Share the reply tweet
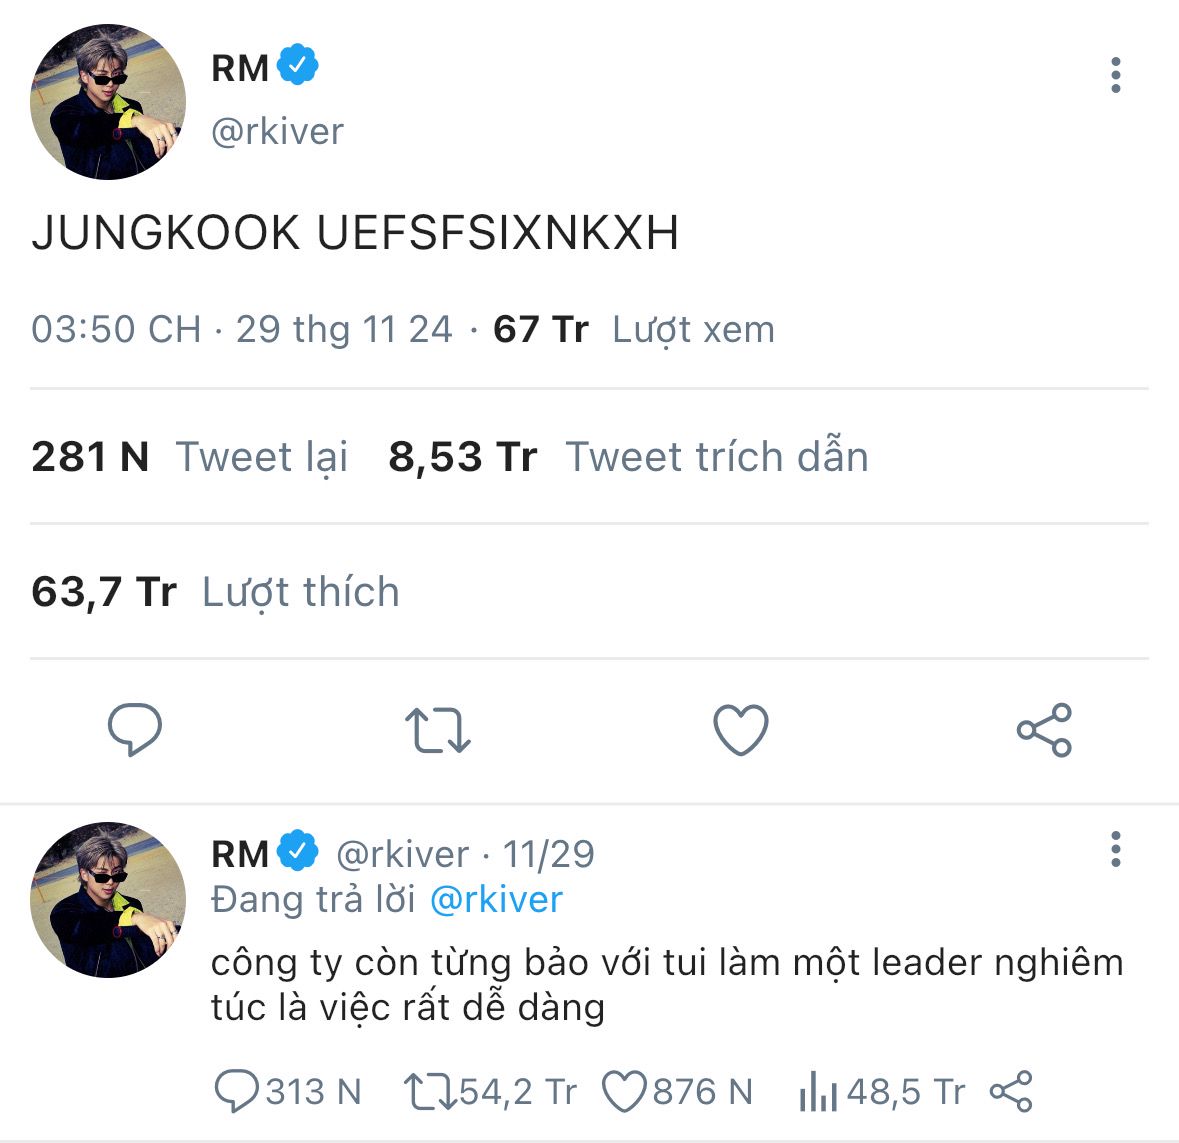Screen dimensions: 1179x1143 click(1010, 1091)
